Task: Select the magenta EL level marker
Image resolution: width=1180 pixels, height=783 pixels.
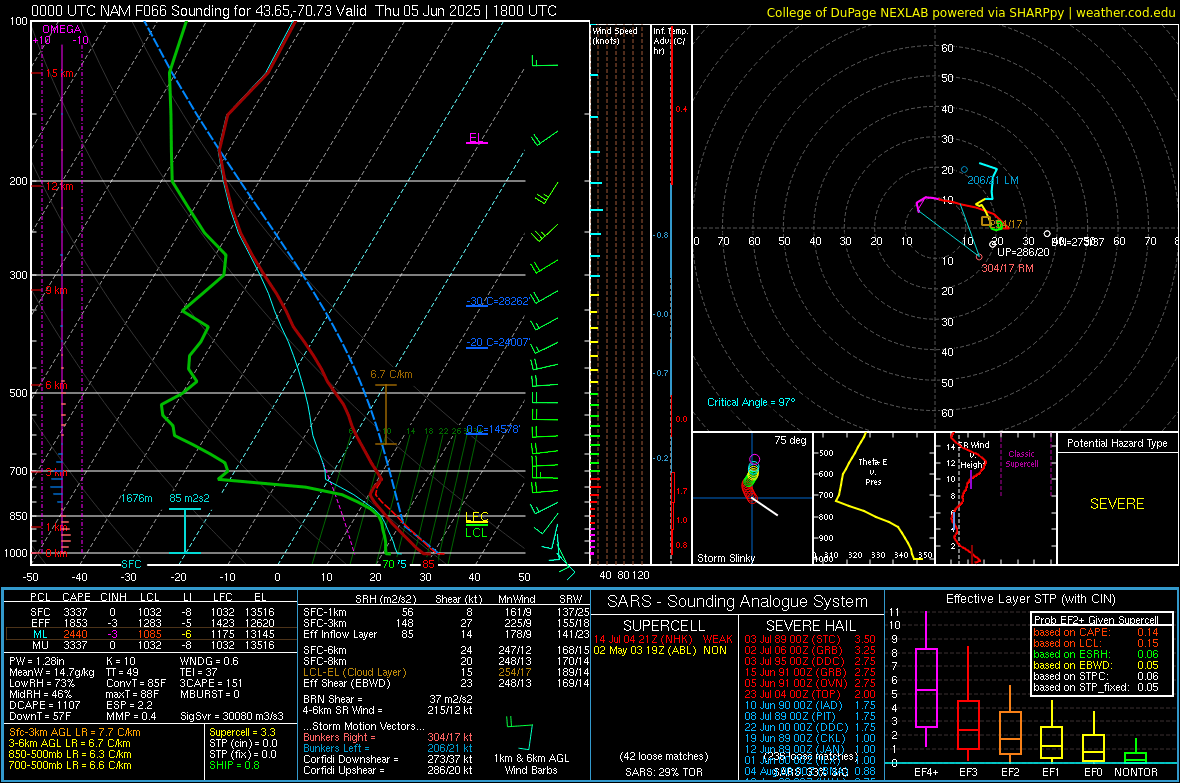Action: point(476,139)
